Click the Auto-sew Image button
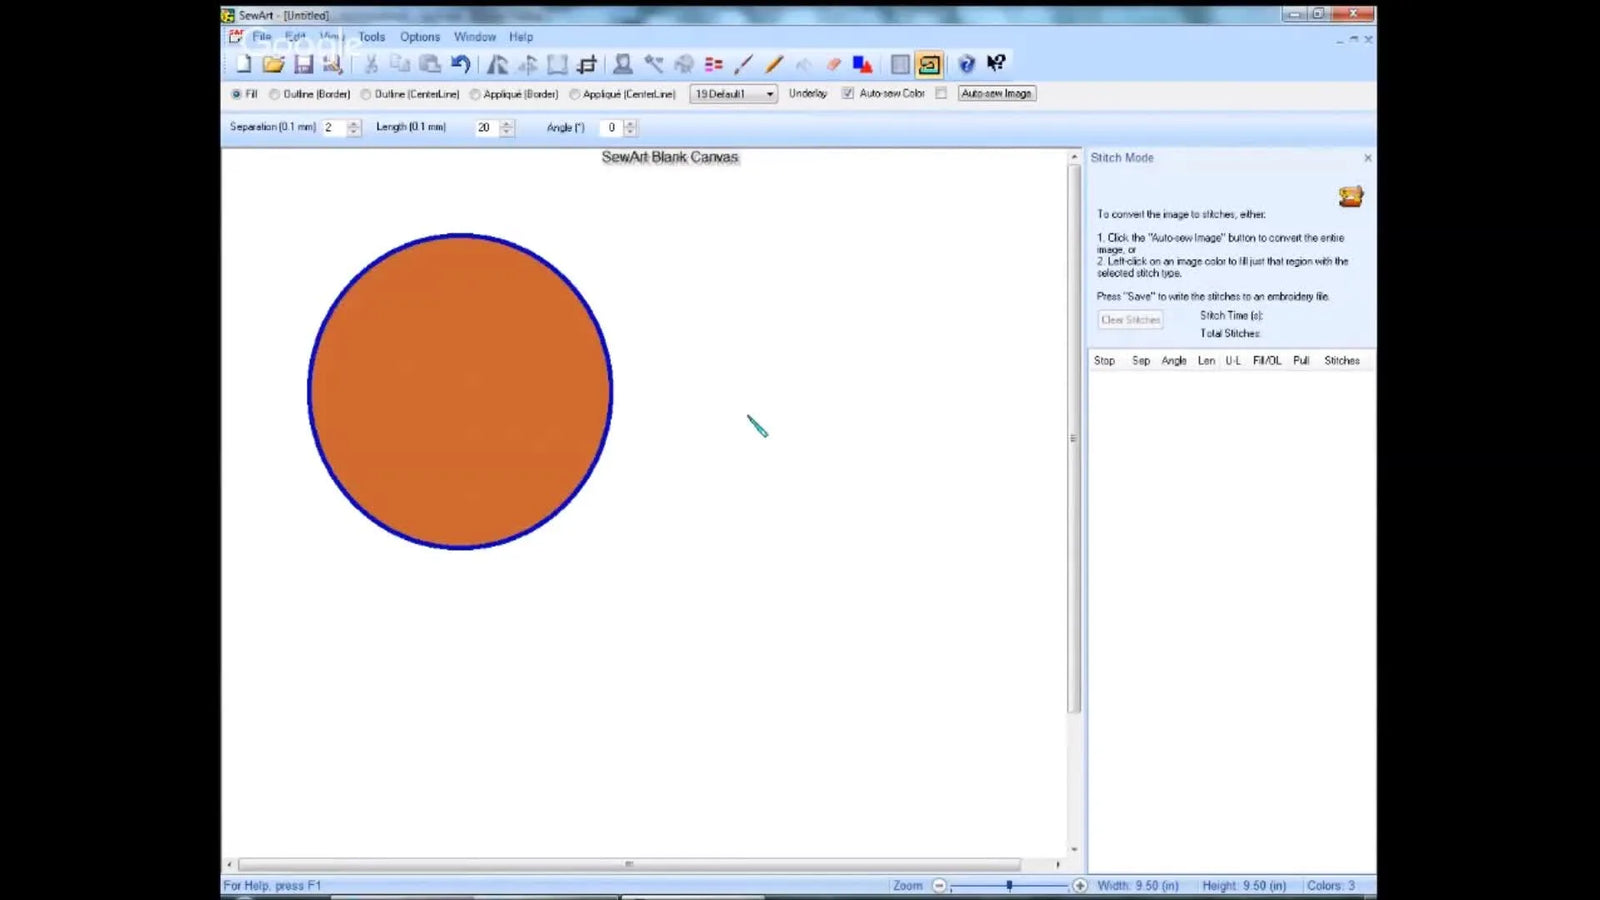The width and height of the screenshot is (1600, 900). (996, 93)
